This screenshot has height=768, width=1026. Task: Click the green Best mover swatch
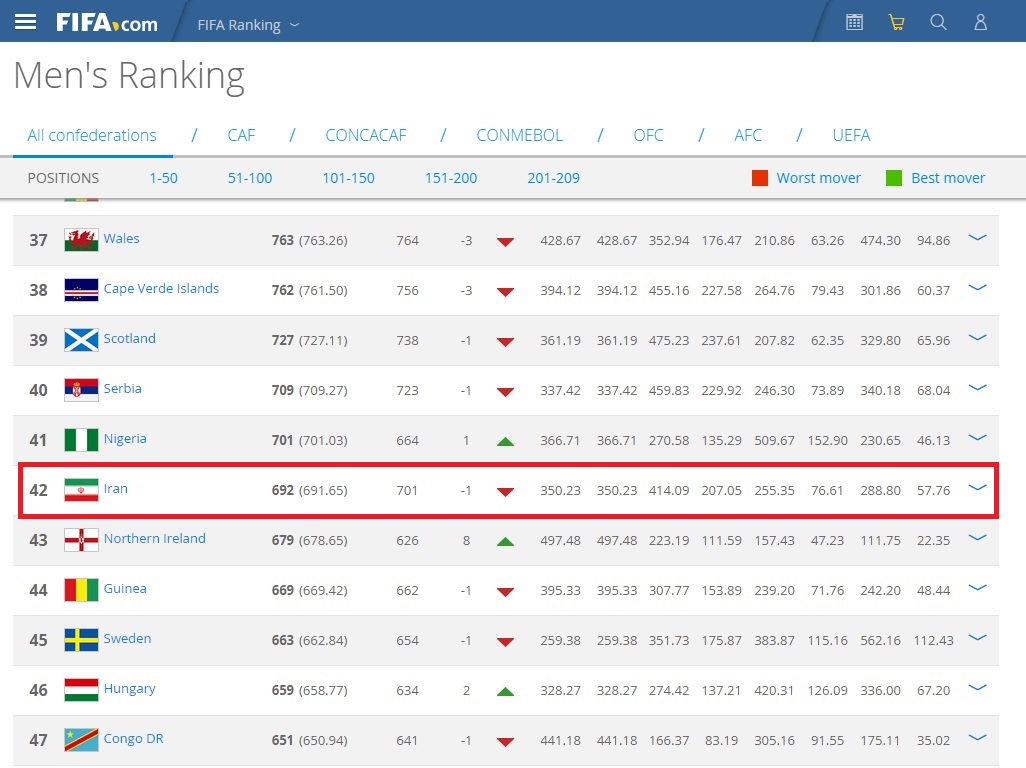894,178
